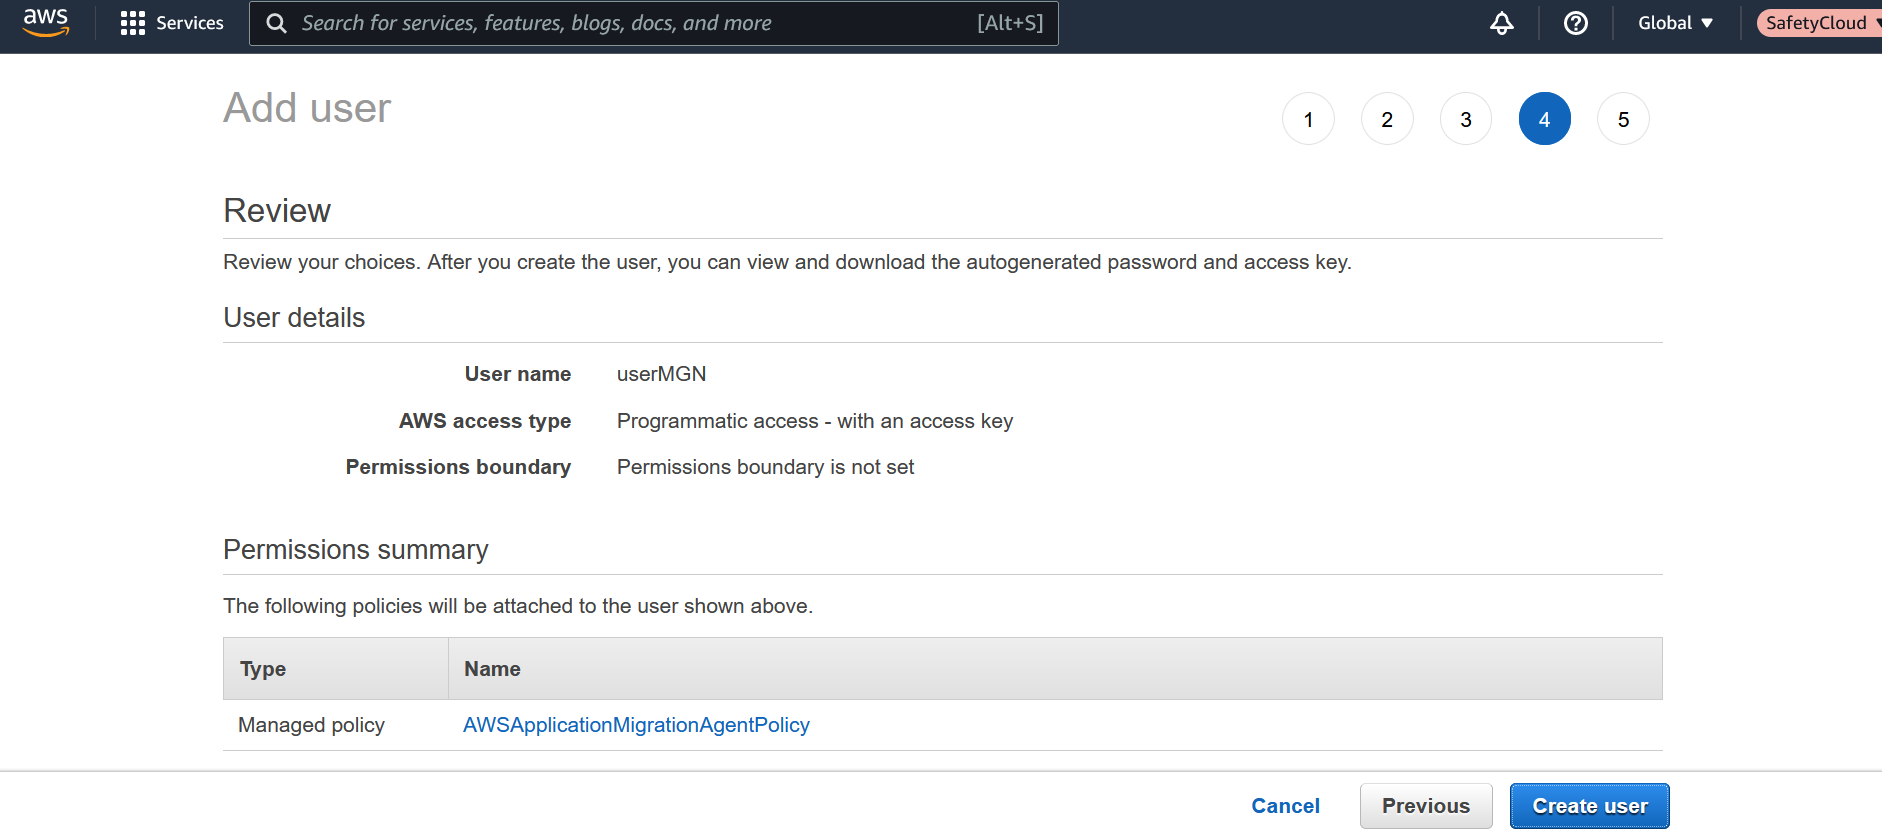Open the help question mark icon

click(1576, 23)
